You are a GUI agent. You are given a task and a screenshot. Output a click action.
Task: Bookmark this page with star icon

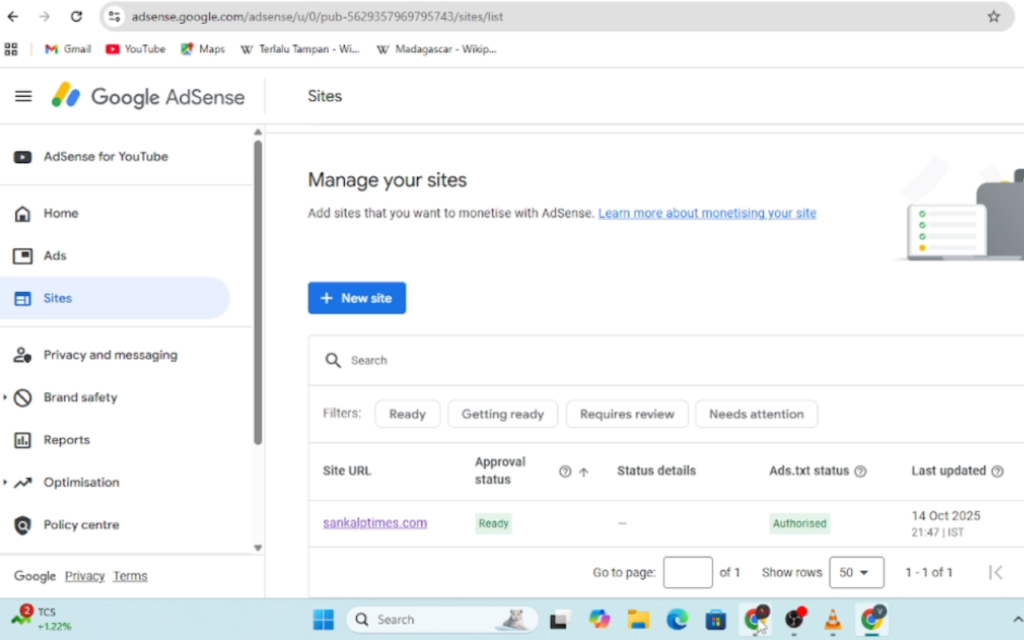point(993,16)
